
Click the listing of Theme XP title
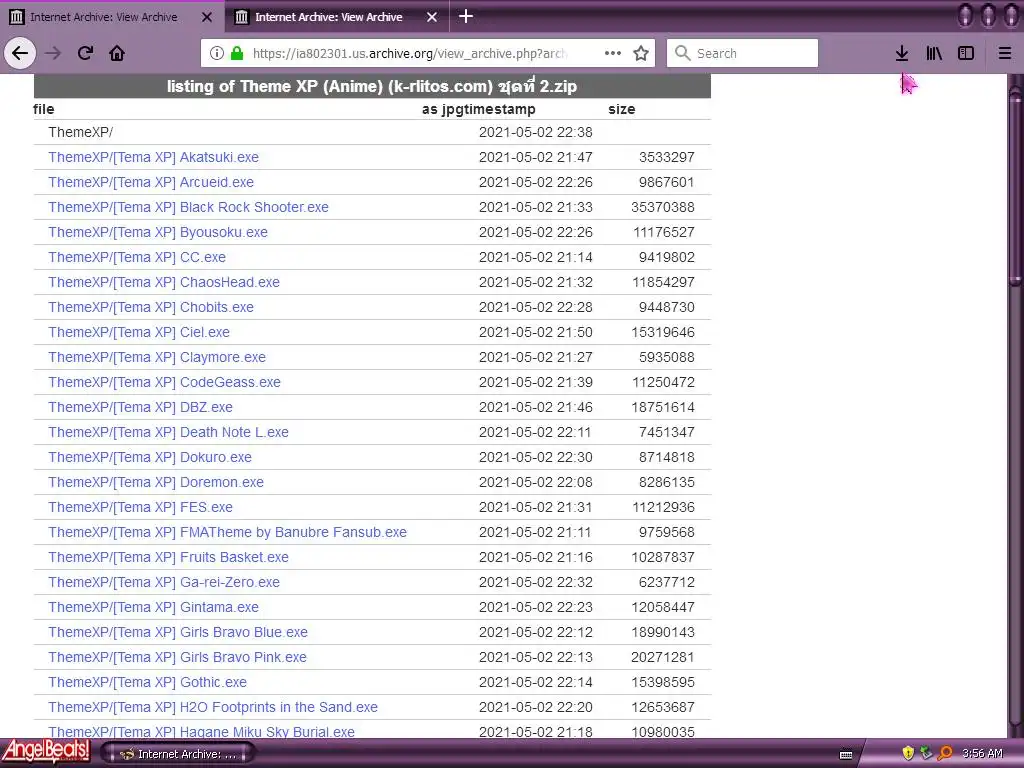pyautogui.click(x=372, y=86)
